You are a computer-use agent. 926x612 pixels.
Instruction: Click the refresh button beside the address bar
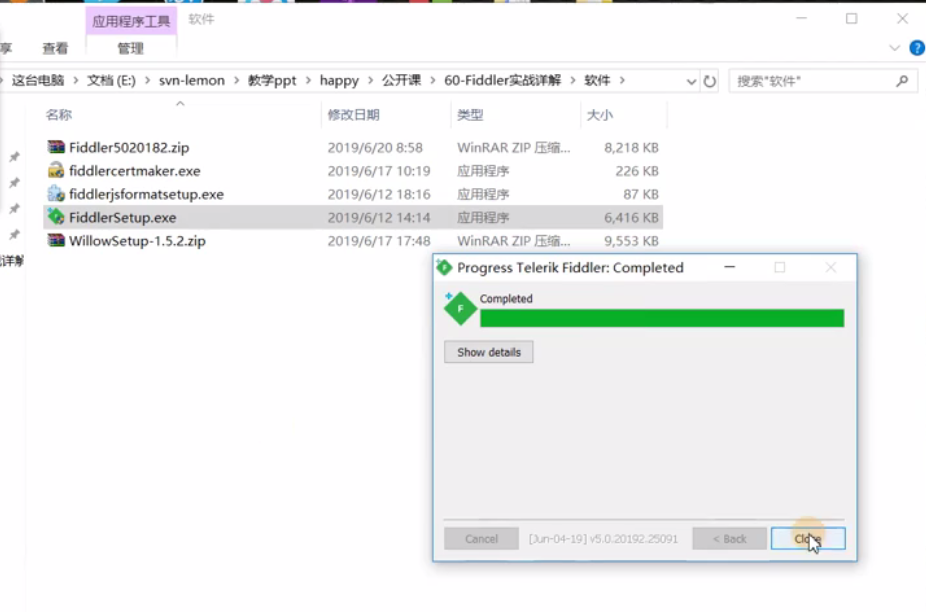point(710,81)
